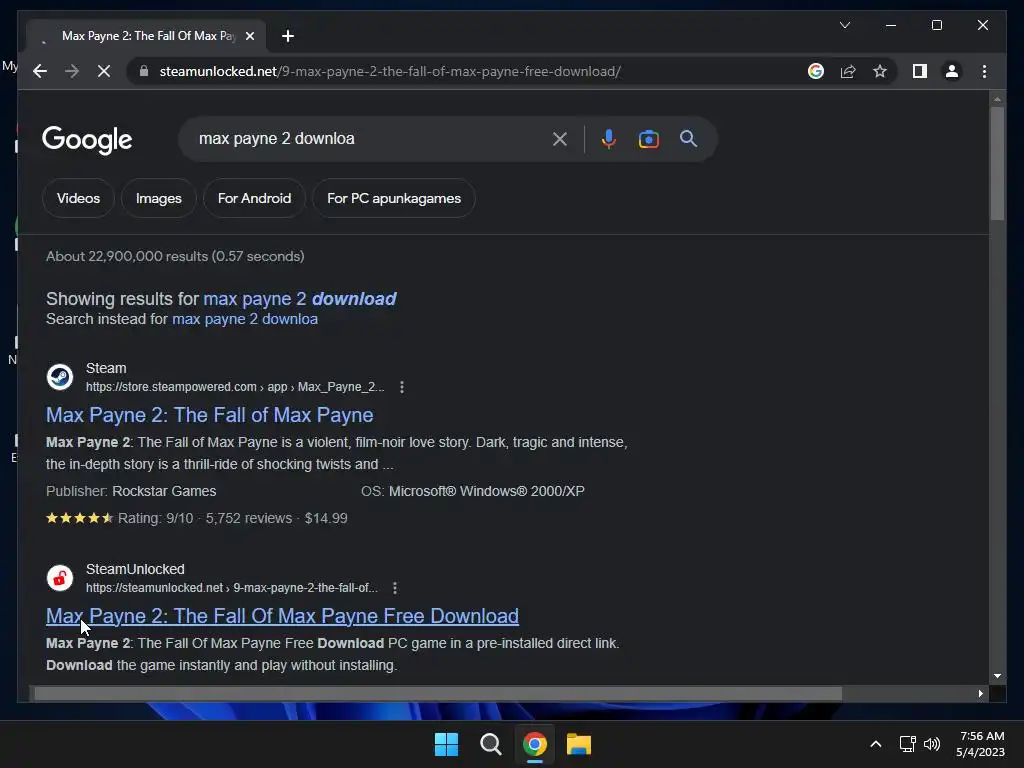Screen dimensions: 1024x768
Task: Click the Publisher: Rockstar Games text
Action: point(131,491)
